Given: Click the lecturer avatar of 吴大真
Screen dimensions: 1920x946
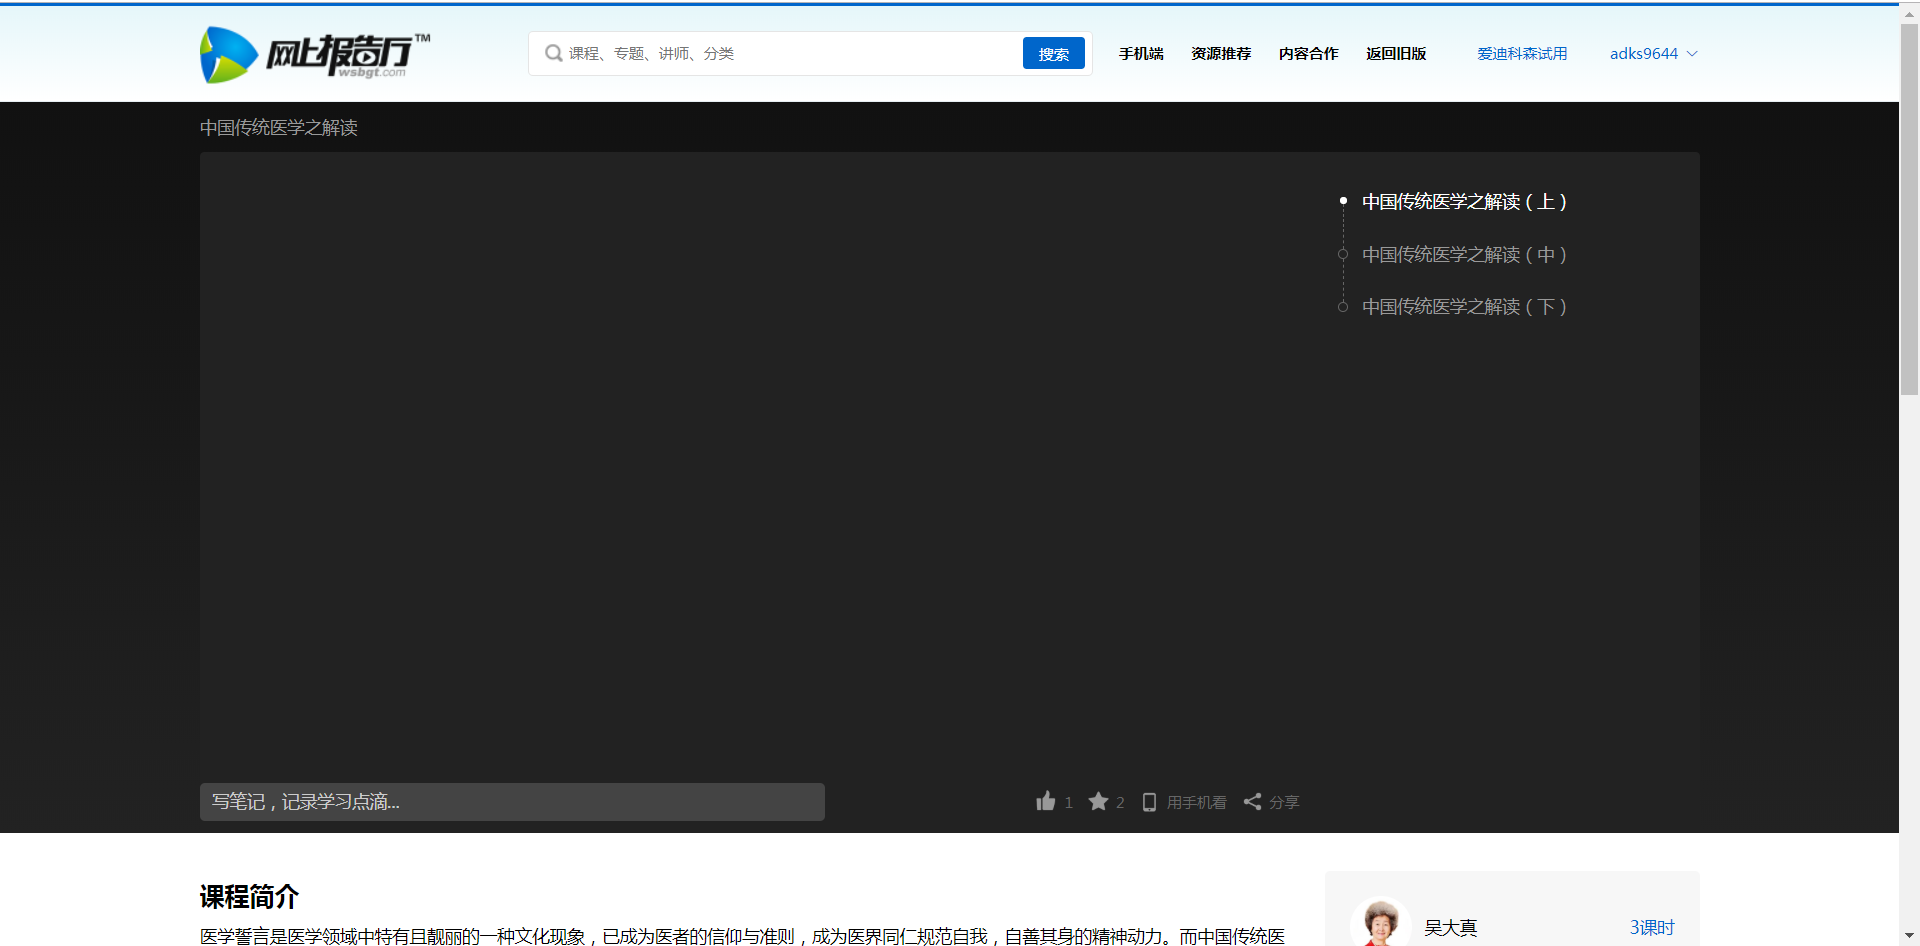Looking at the screenshot, I should pos(1380,923).
